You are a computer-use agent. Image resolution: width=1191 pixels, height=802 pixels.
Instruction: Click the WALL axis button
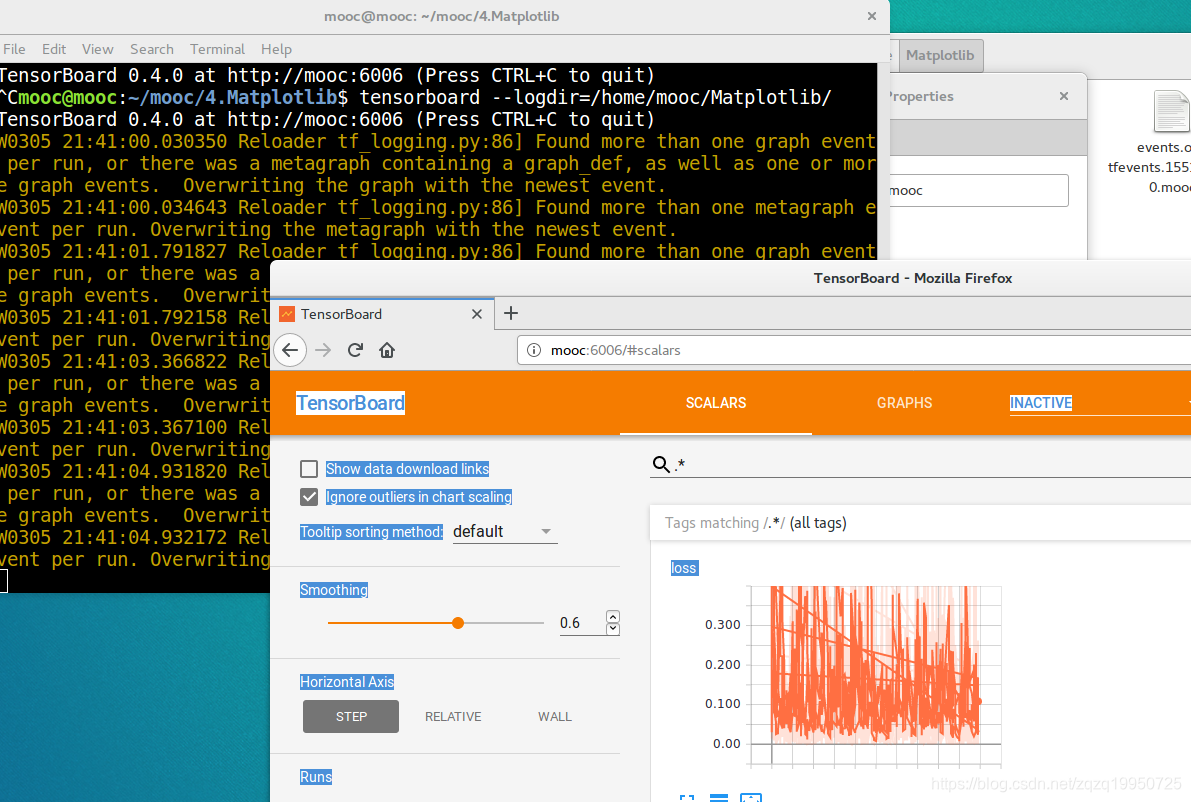click(555, 716)
